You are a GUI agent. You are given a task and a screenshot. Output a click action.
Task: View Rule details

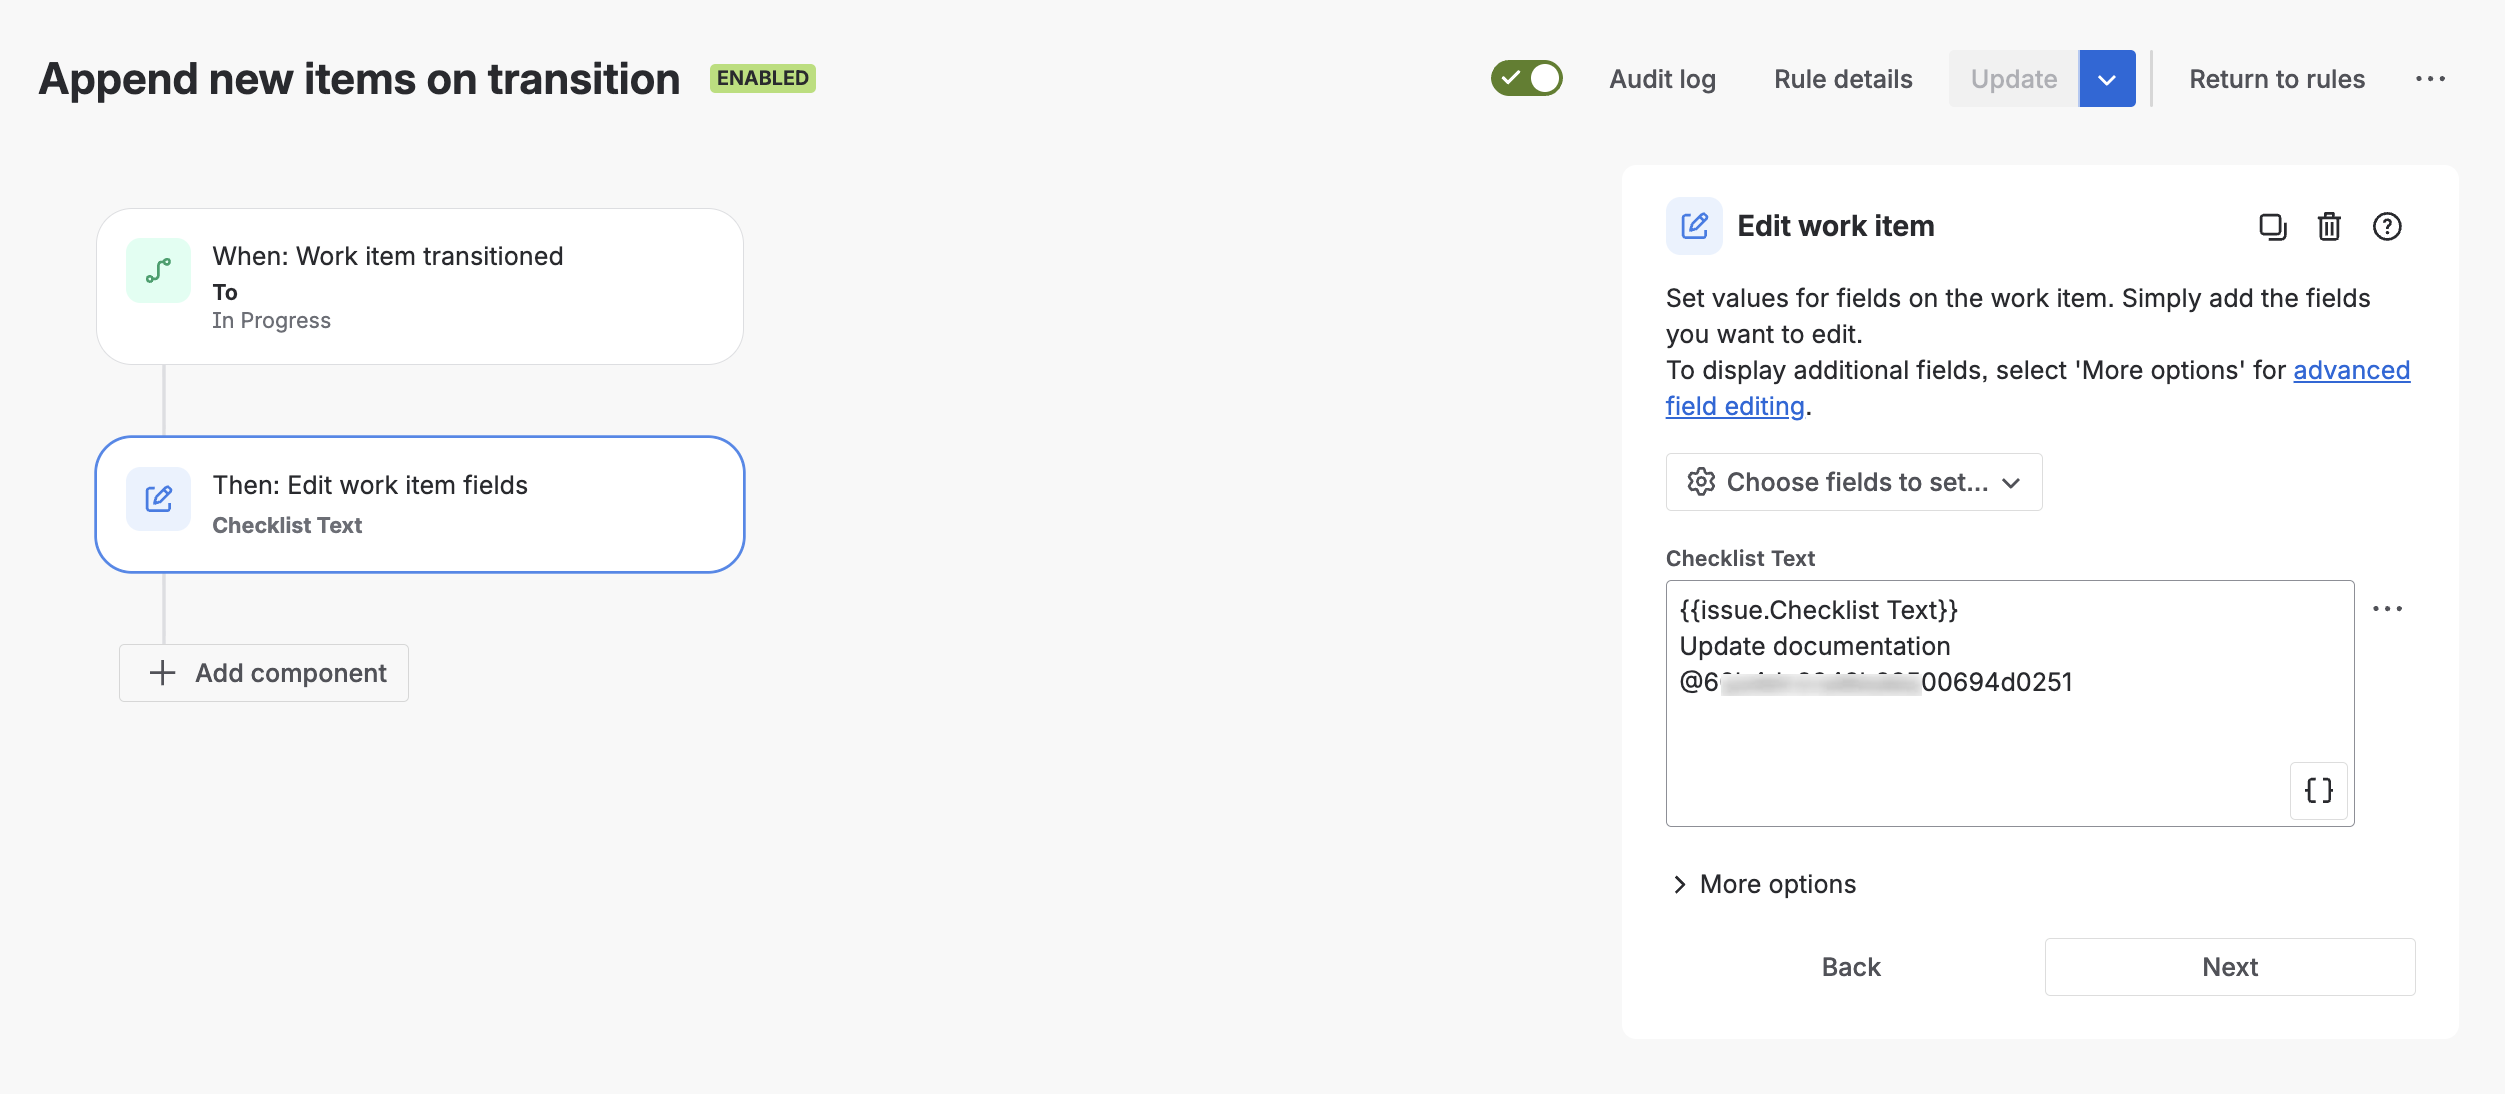click(1842, 78)
